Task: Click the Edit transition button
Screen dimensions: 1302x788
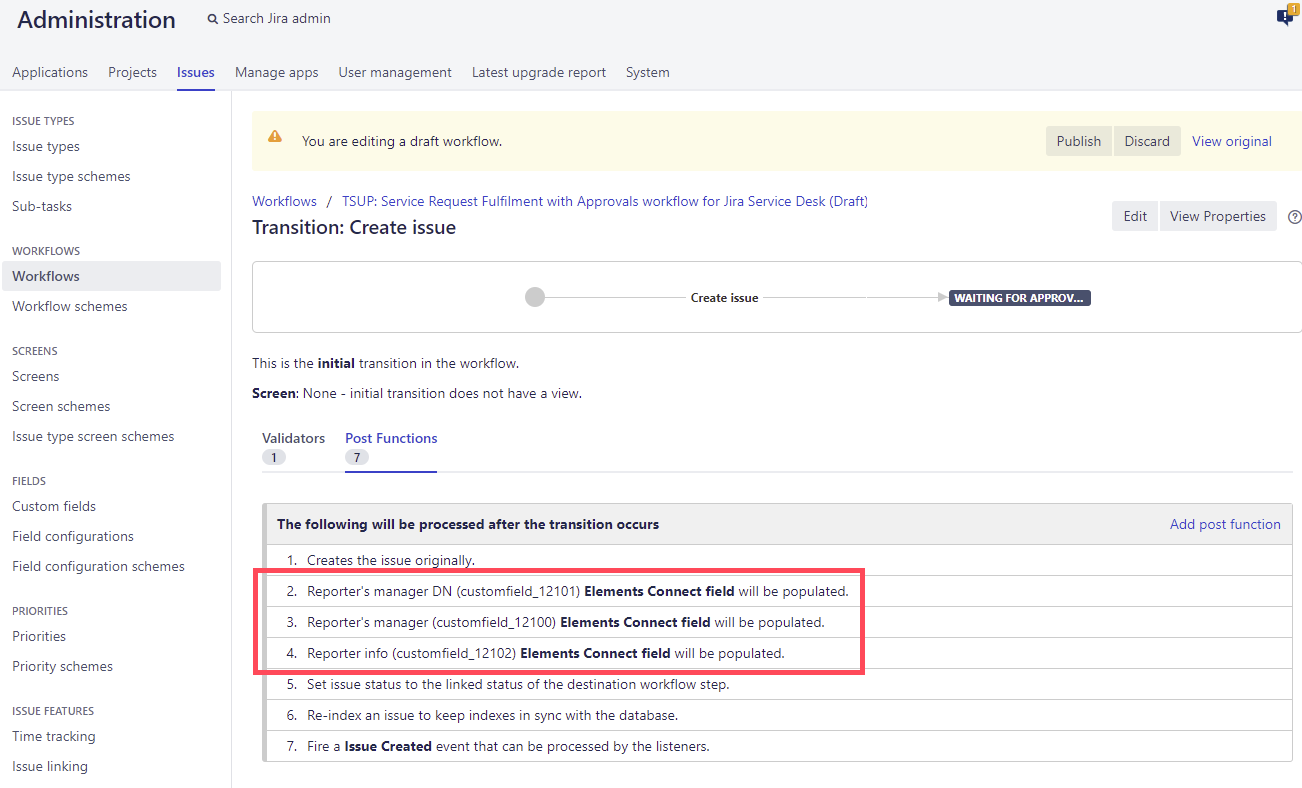Action: coord(1135,216)
